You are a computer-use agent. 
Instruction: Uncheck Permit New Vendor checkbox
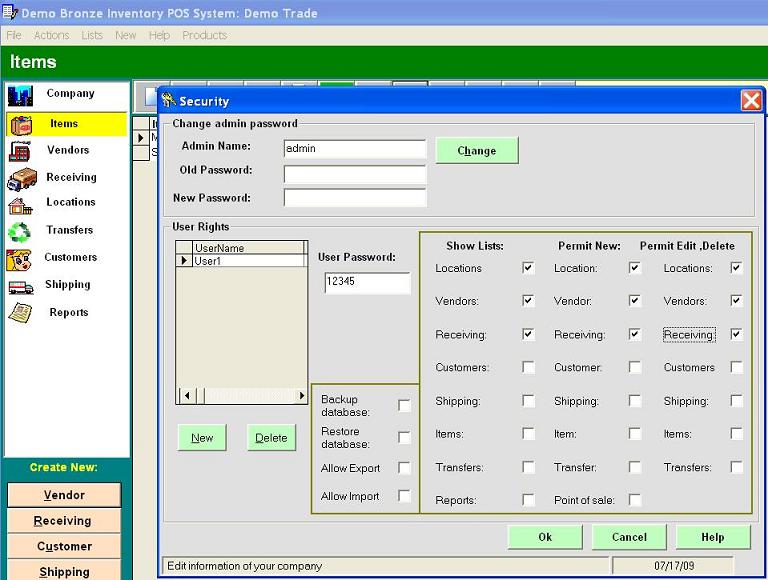point(635,301)
